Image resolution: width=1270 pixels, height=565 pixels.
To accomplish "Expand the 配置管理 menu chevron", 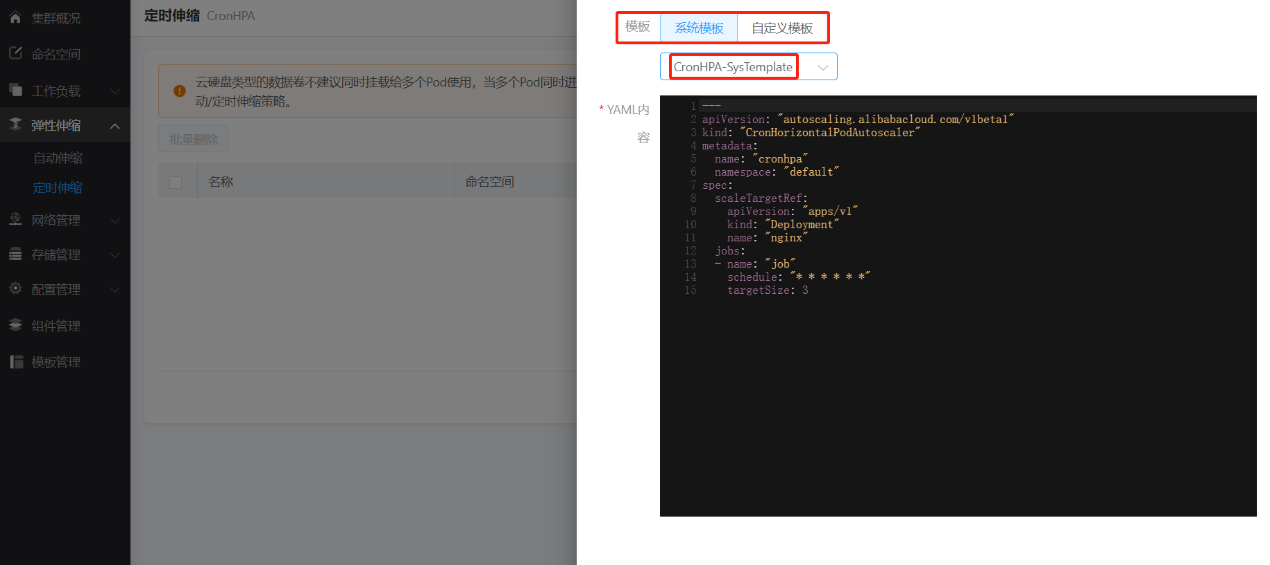I will 115,290.
